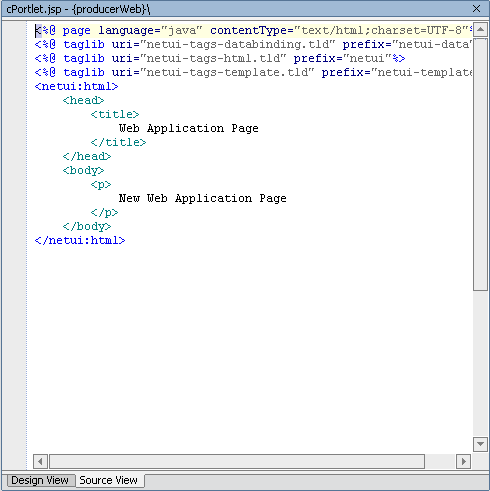Close the cPortlet.jsp editor window
The image size is (490, 491).
coord(476,9)
